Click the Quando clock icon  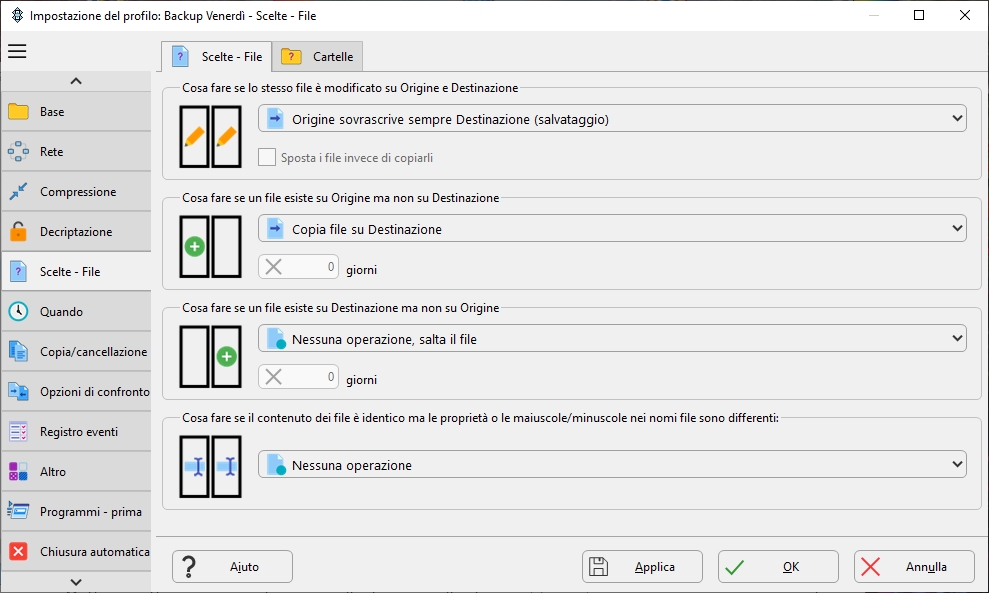18,312
